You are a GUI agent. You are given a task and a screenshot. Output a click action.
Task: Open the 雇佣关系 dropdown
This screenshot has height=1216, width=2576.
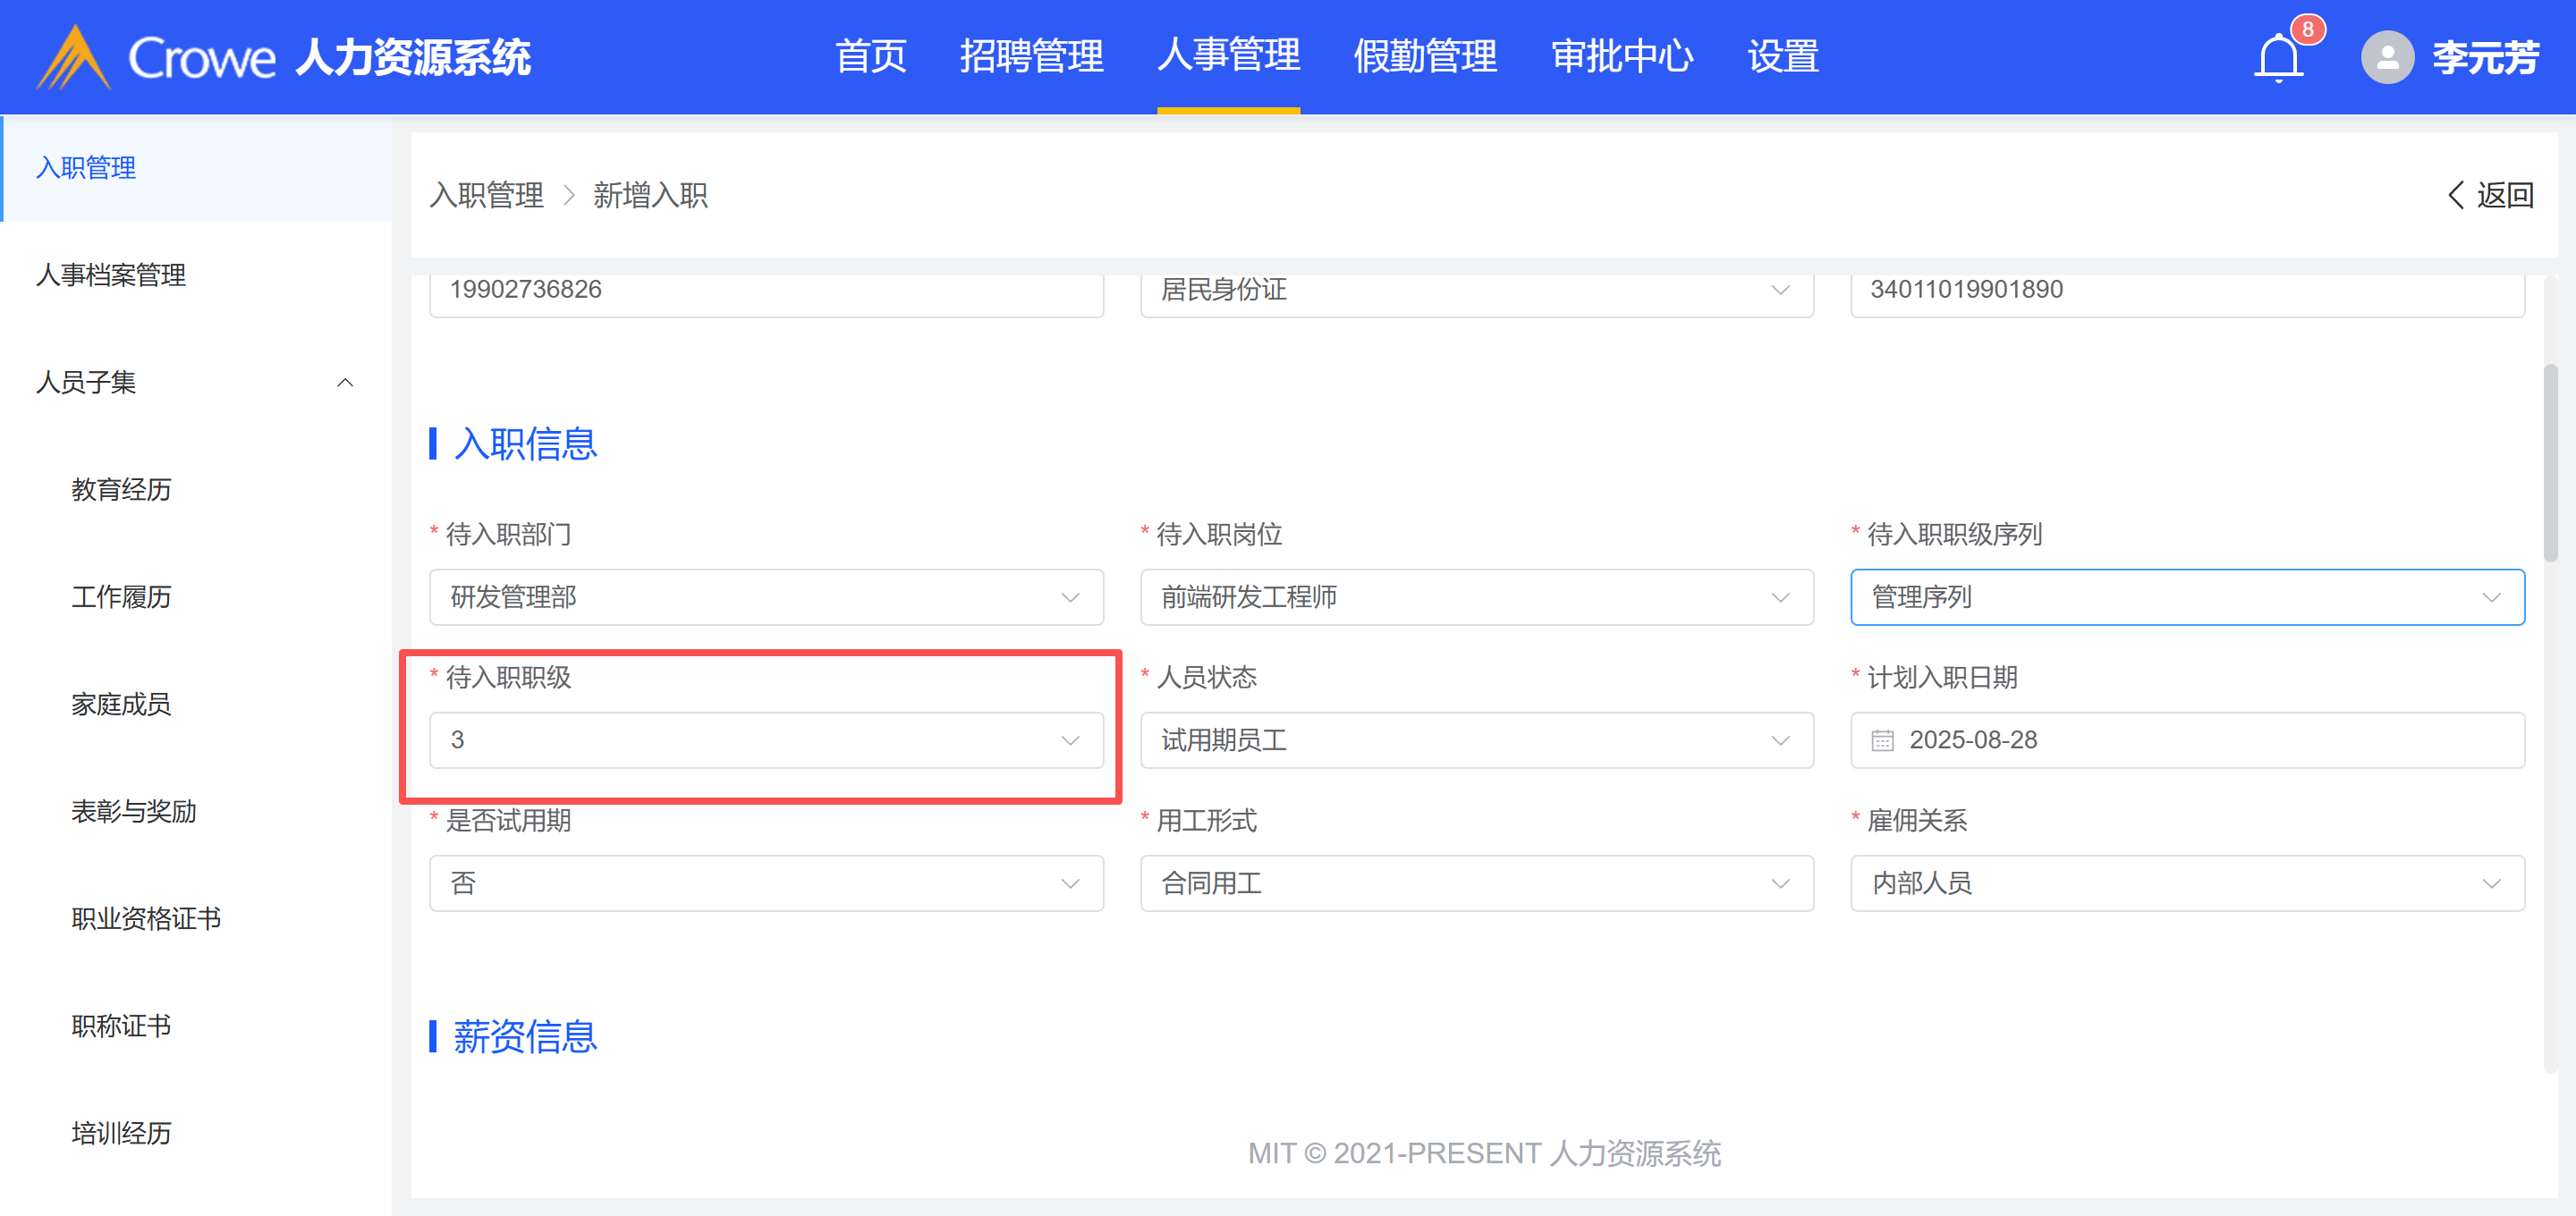click(2186, 883)
